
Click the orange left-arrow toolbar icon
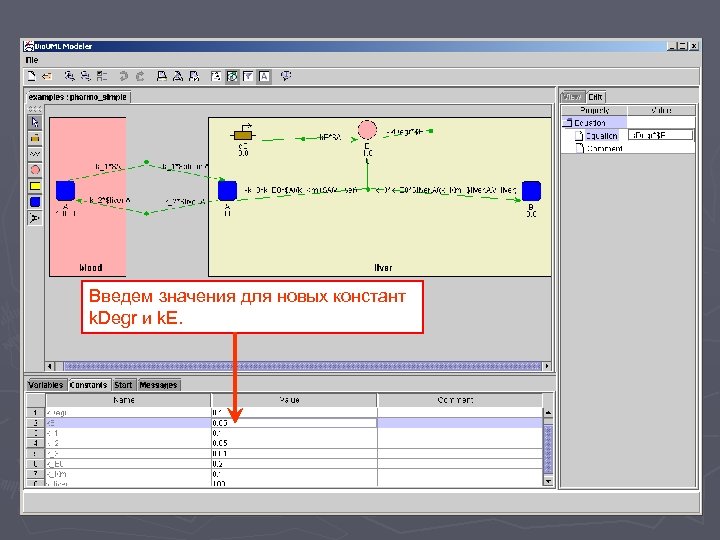(47, 76)
